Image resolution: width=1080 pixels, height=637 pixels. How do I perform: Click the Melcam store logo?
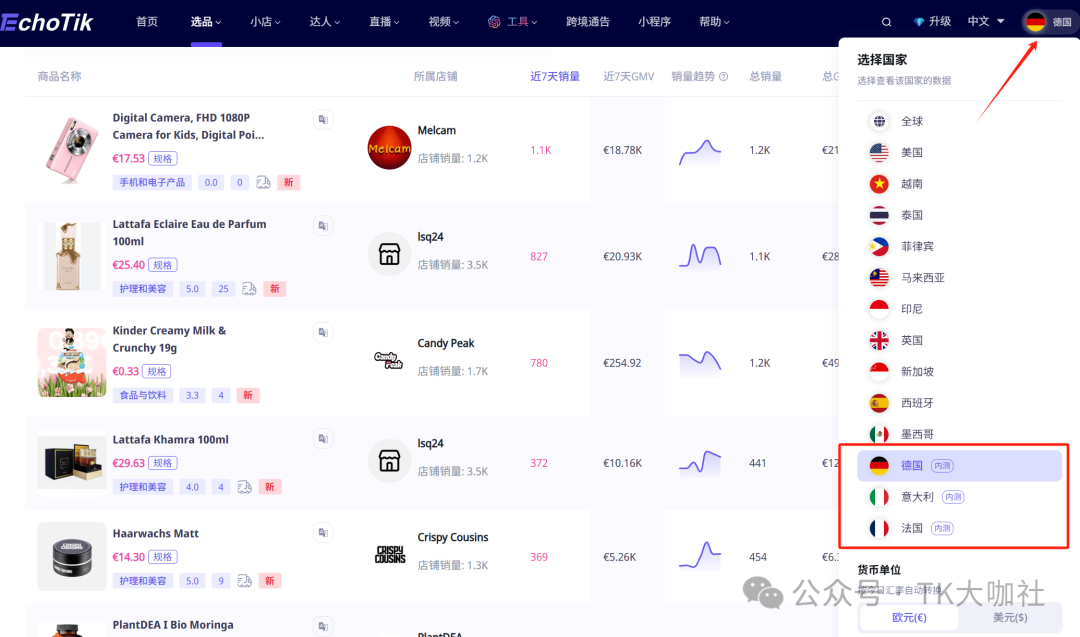pyautogui.click(x=389, y=148)
